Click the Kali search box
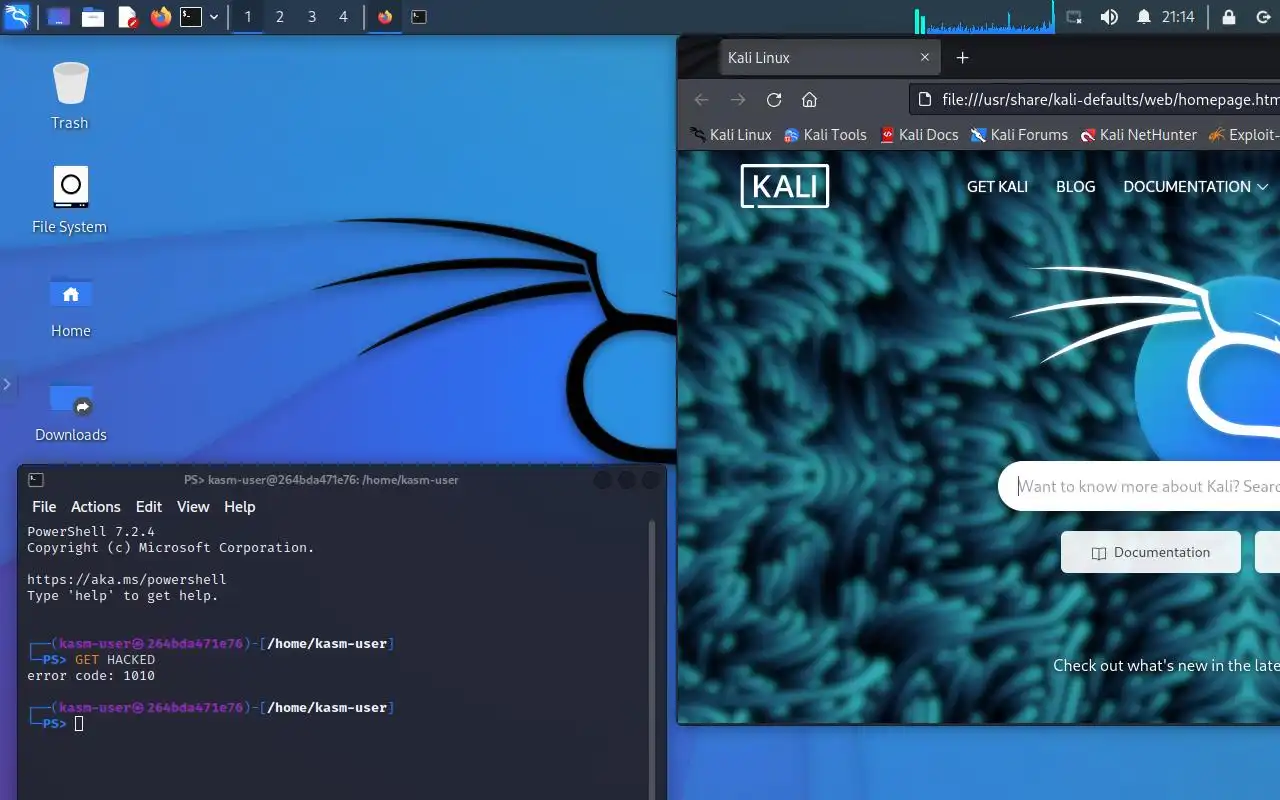 [1140, 486]
